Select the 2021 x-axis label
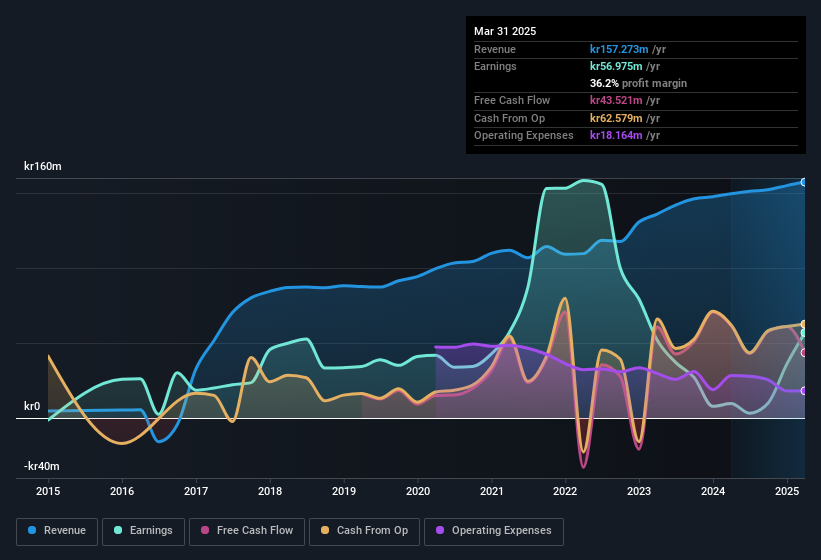Screen dimensions: 821x560 [x=492, y=491]
